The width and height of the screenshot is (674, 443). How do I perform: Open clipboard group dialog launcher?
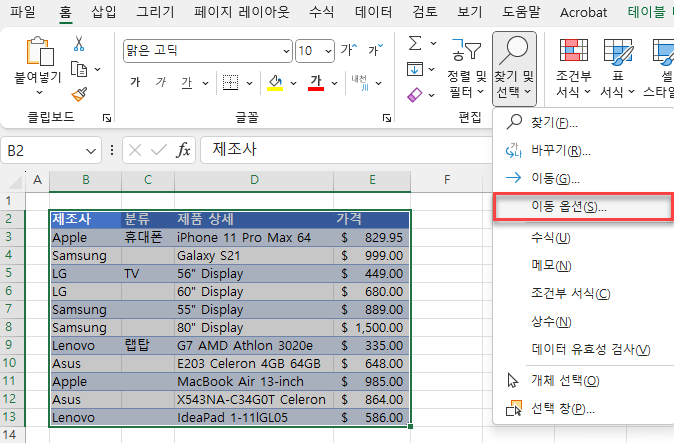click(x=107, y=118)
